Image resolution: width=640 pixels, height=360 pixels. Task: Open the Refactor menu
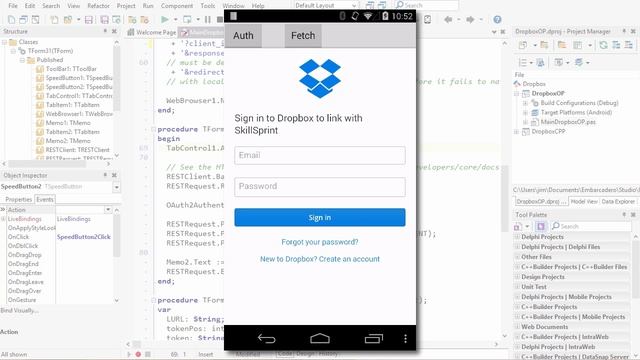[98, 6]
